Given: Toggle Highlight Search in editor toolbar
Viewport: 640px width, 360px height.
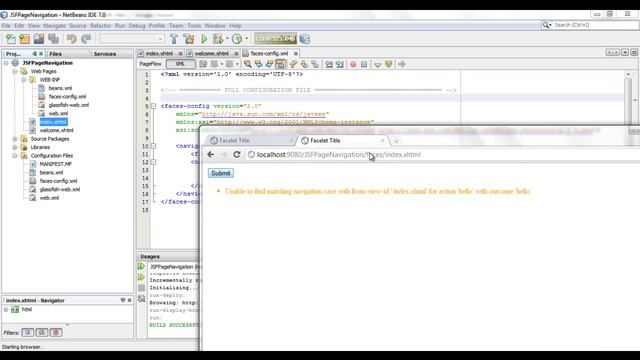Looking at the screenshot, I should [x=280, y=64].
